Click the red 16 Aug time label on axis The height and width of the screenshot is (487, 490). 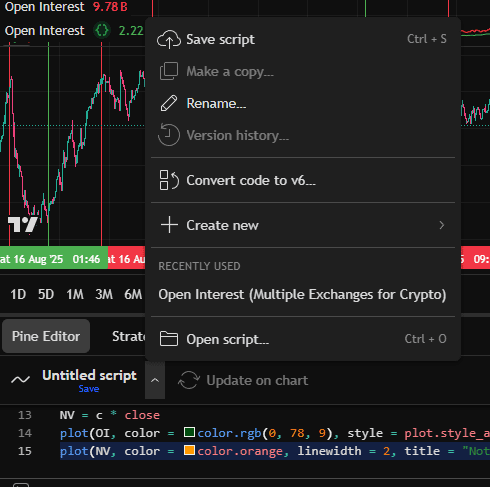(x=127, y=259)
